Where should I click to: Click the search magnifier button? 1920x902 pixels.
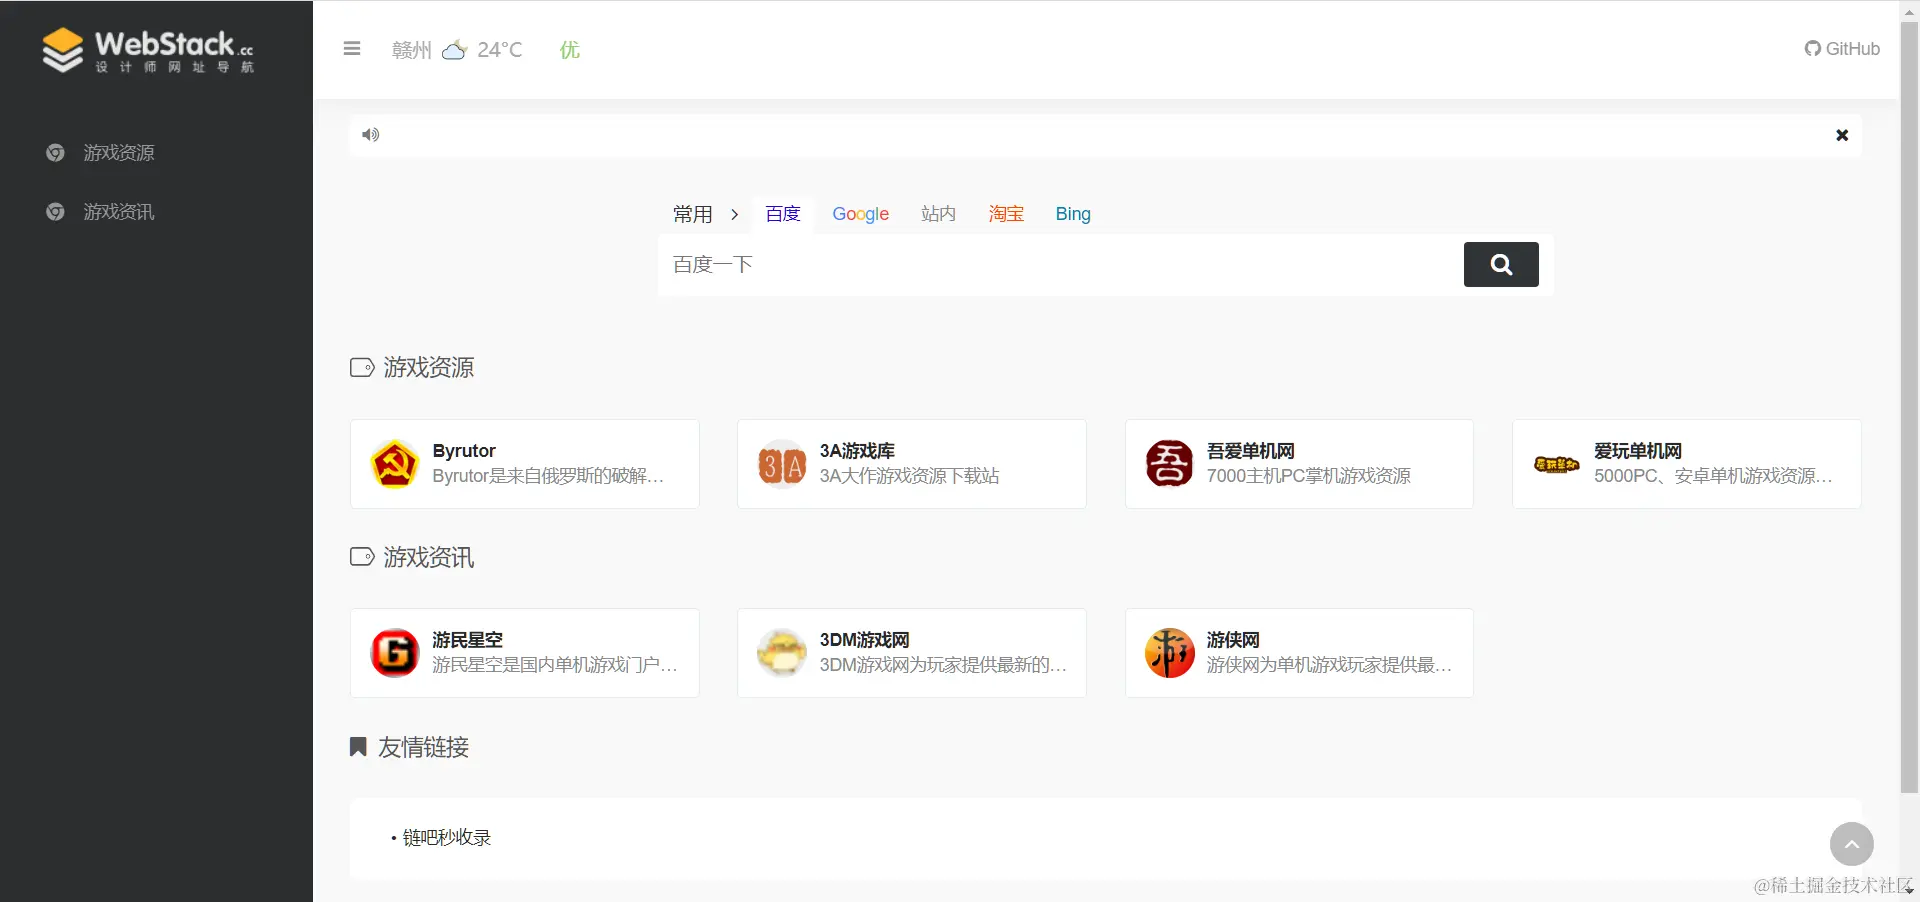click(1501, 264)
